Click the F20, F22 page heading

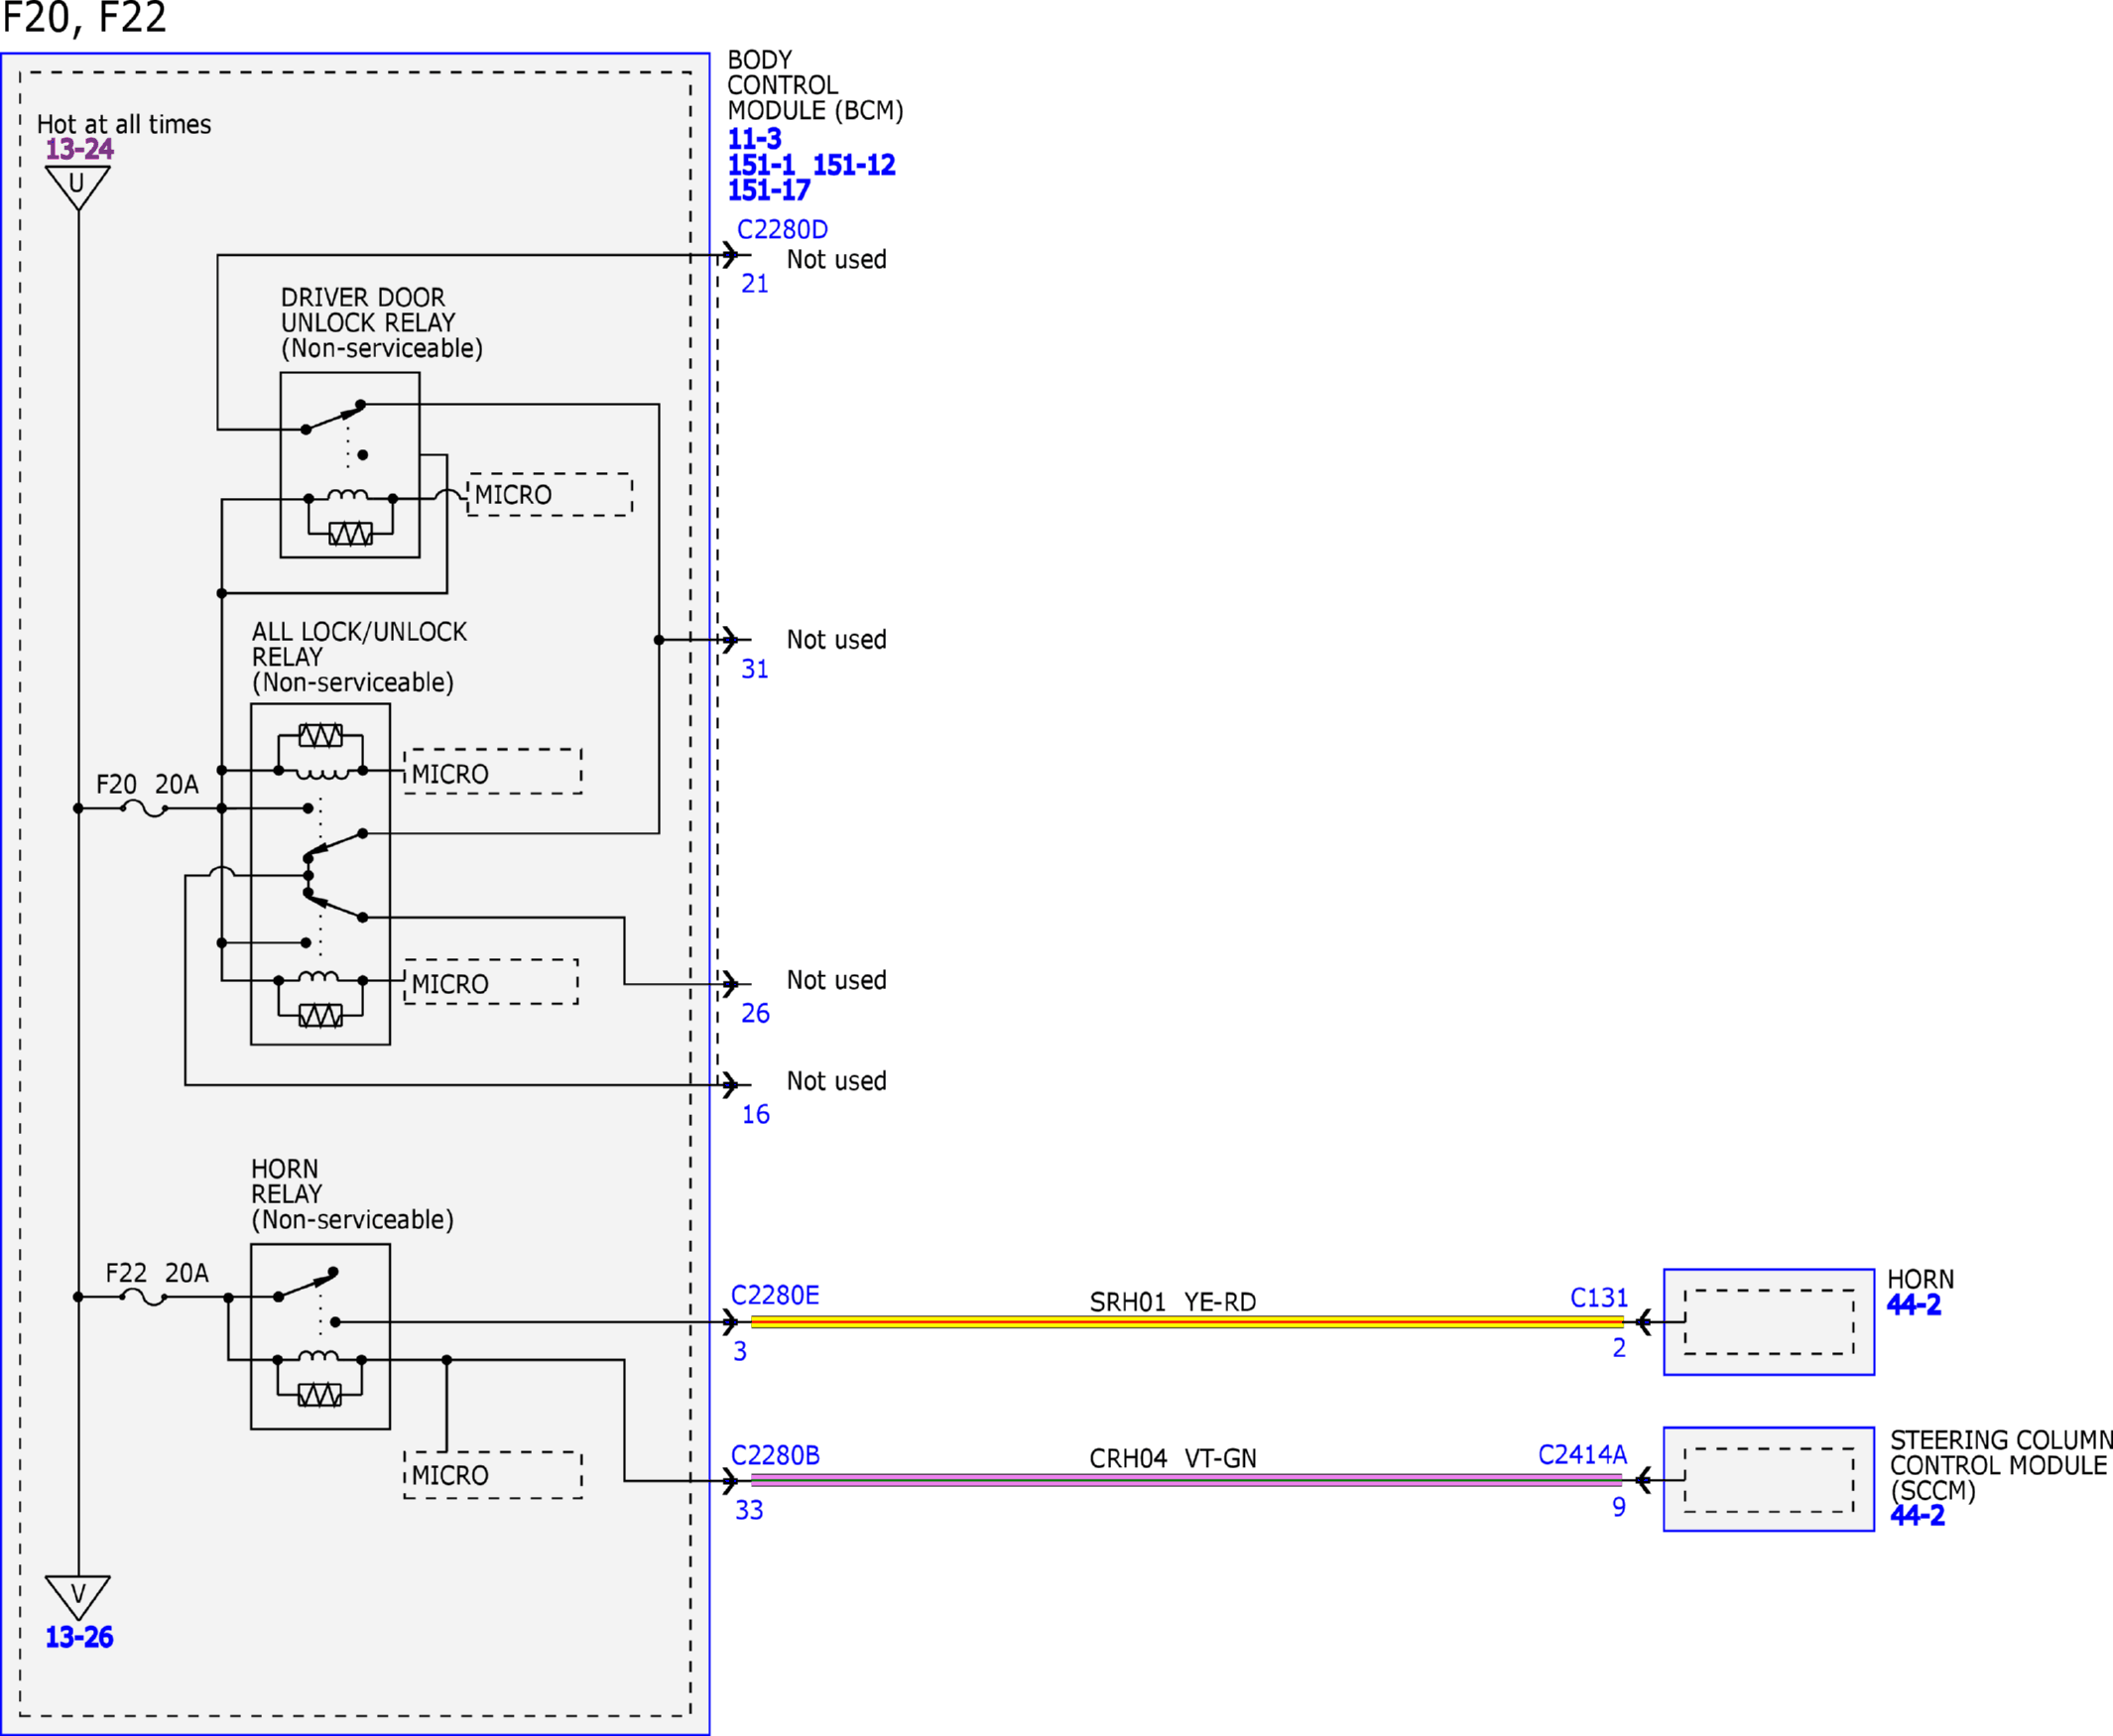point(84,17)
